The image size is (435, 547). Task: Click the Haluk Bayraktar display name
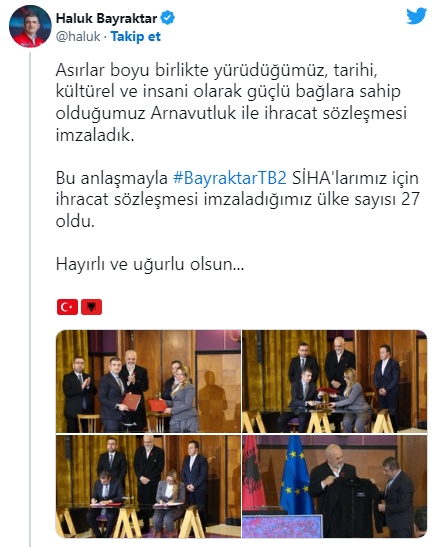pos(106,18)
